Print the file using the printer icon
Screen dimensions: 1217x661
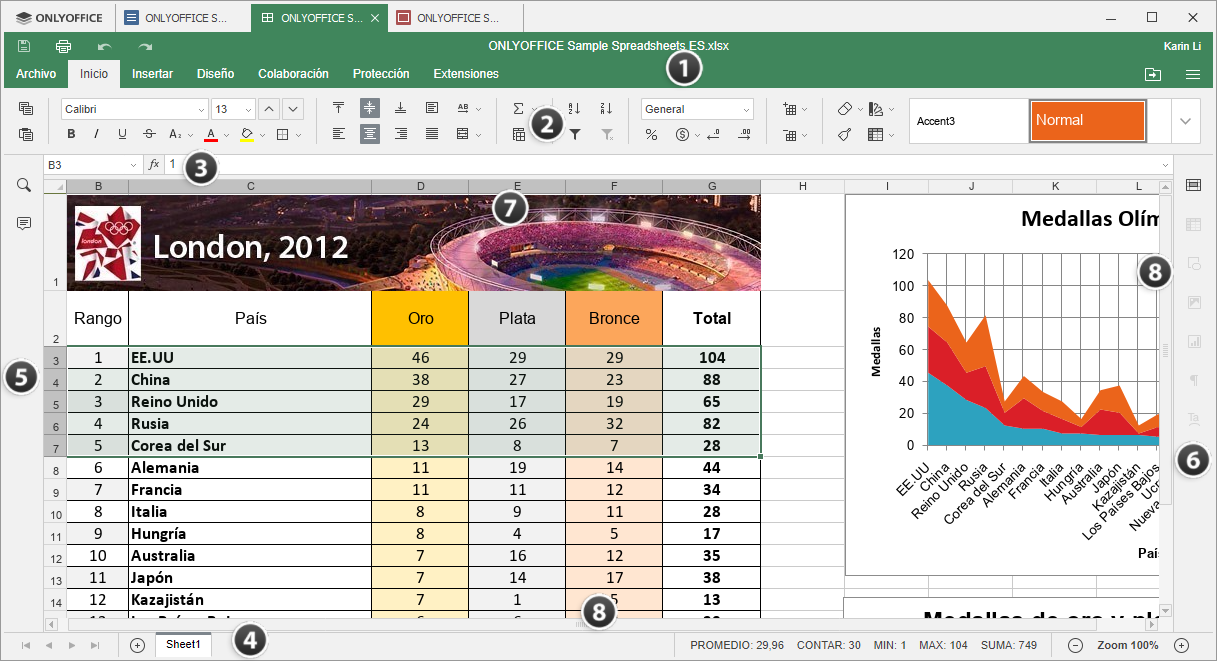click(64, 46)
